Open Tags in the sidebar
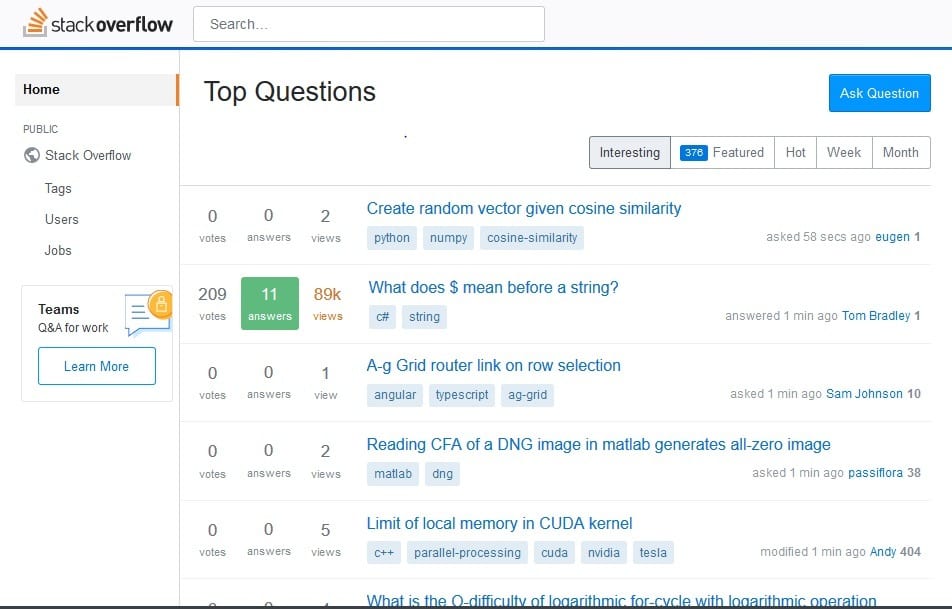This screenshot has height=609, width=952. pos(57,188)
